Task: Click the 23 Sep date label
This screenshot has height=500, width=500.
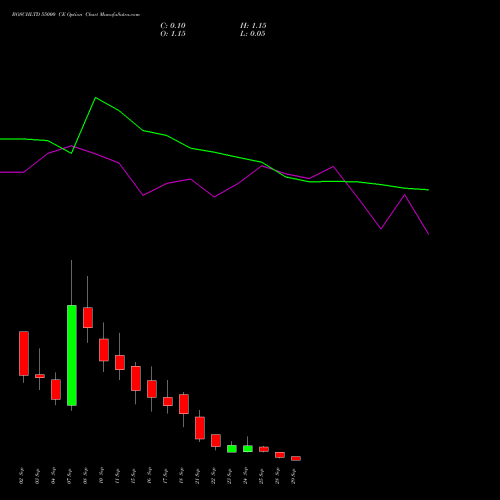Action: 230,476
